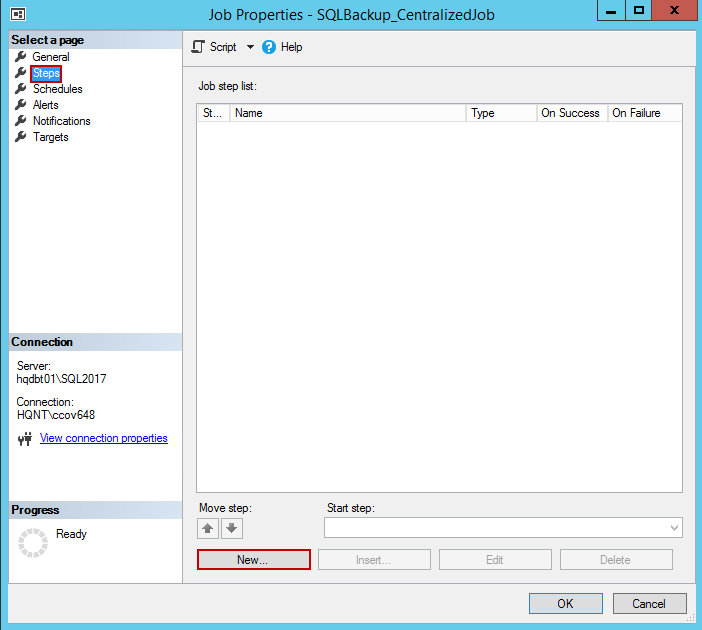The width and height of the screenshot is (702, 630).
Task: Click the Script toolbar button
Action: click(214, 47)
